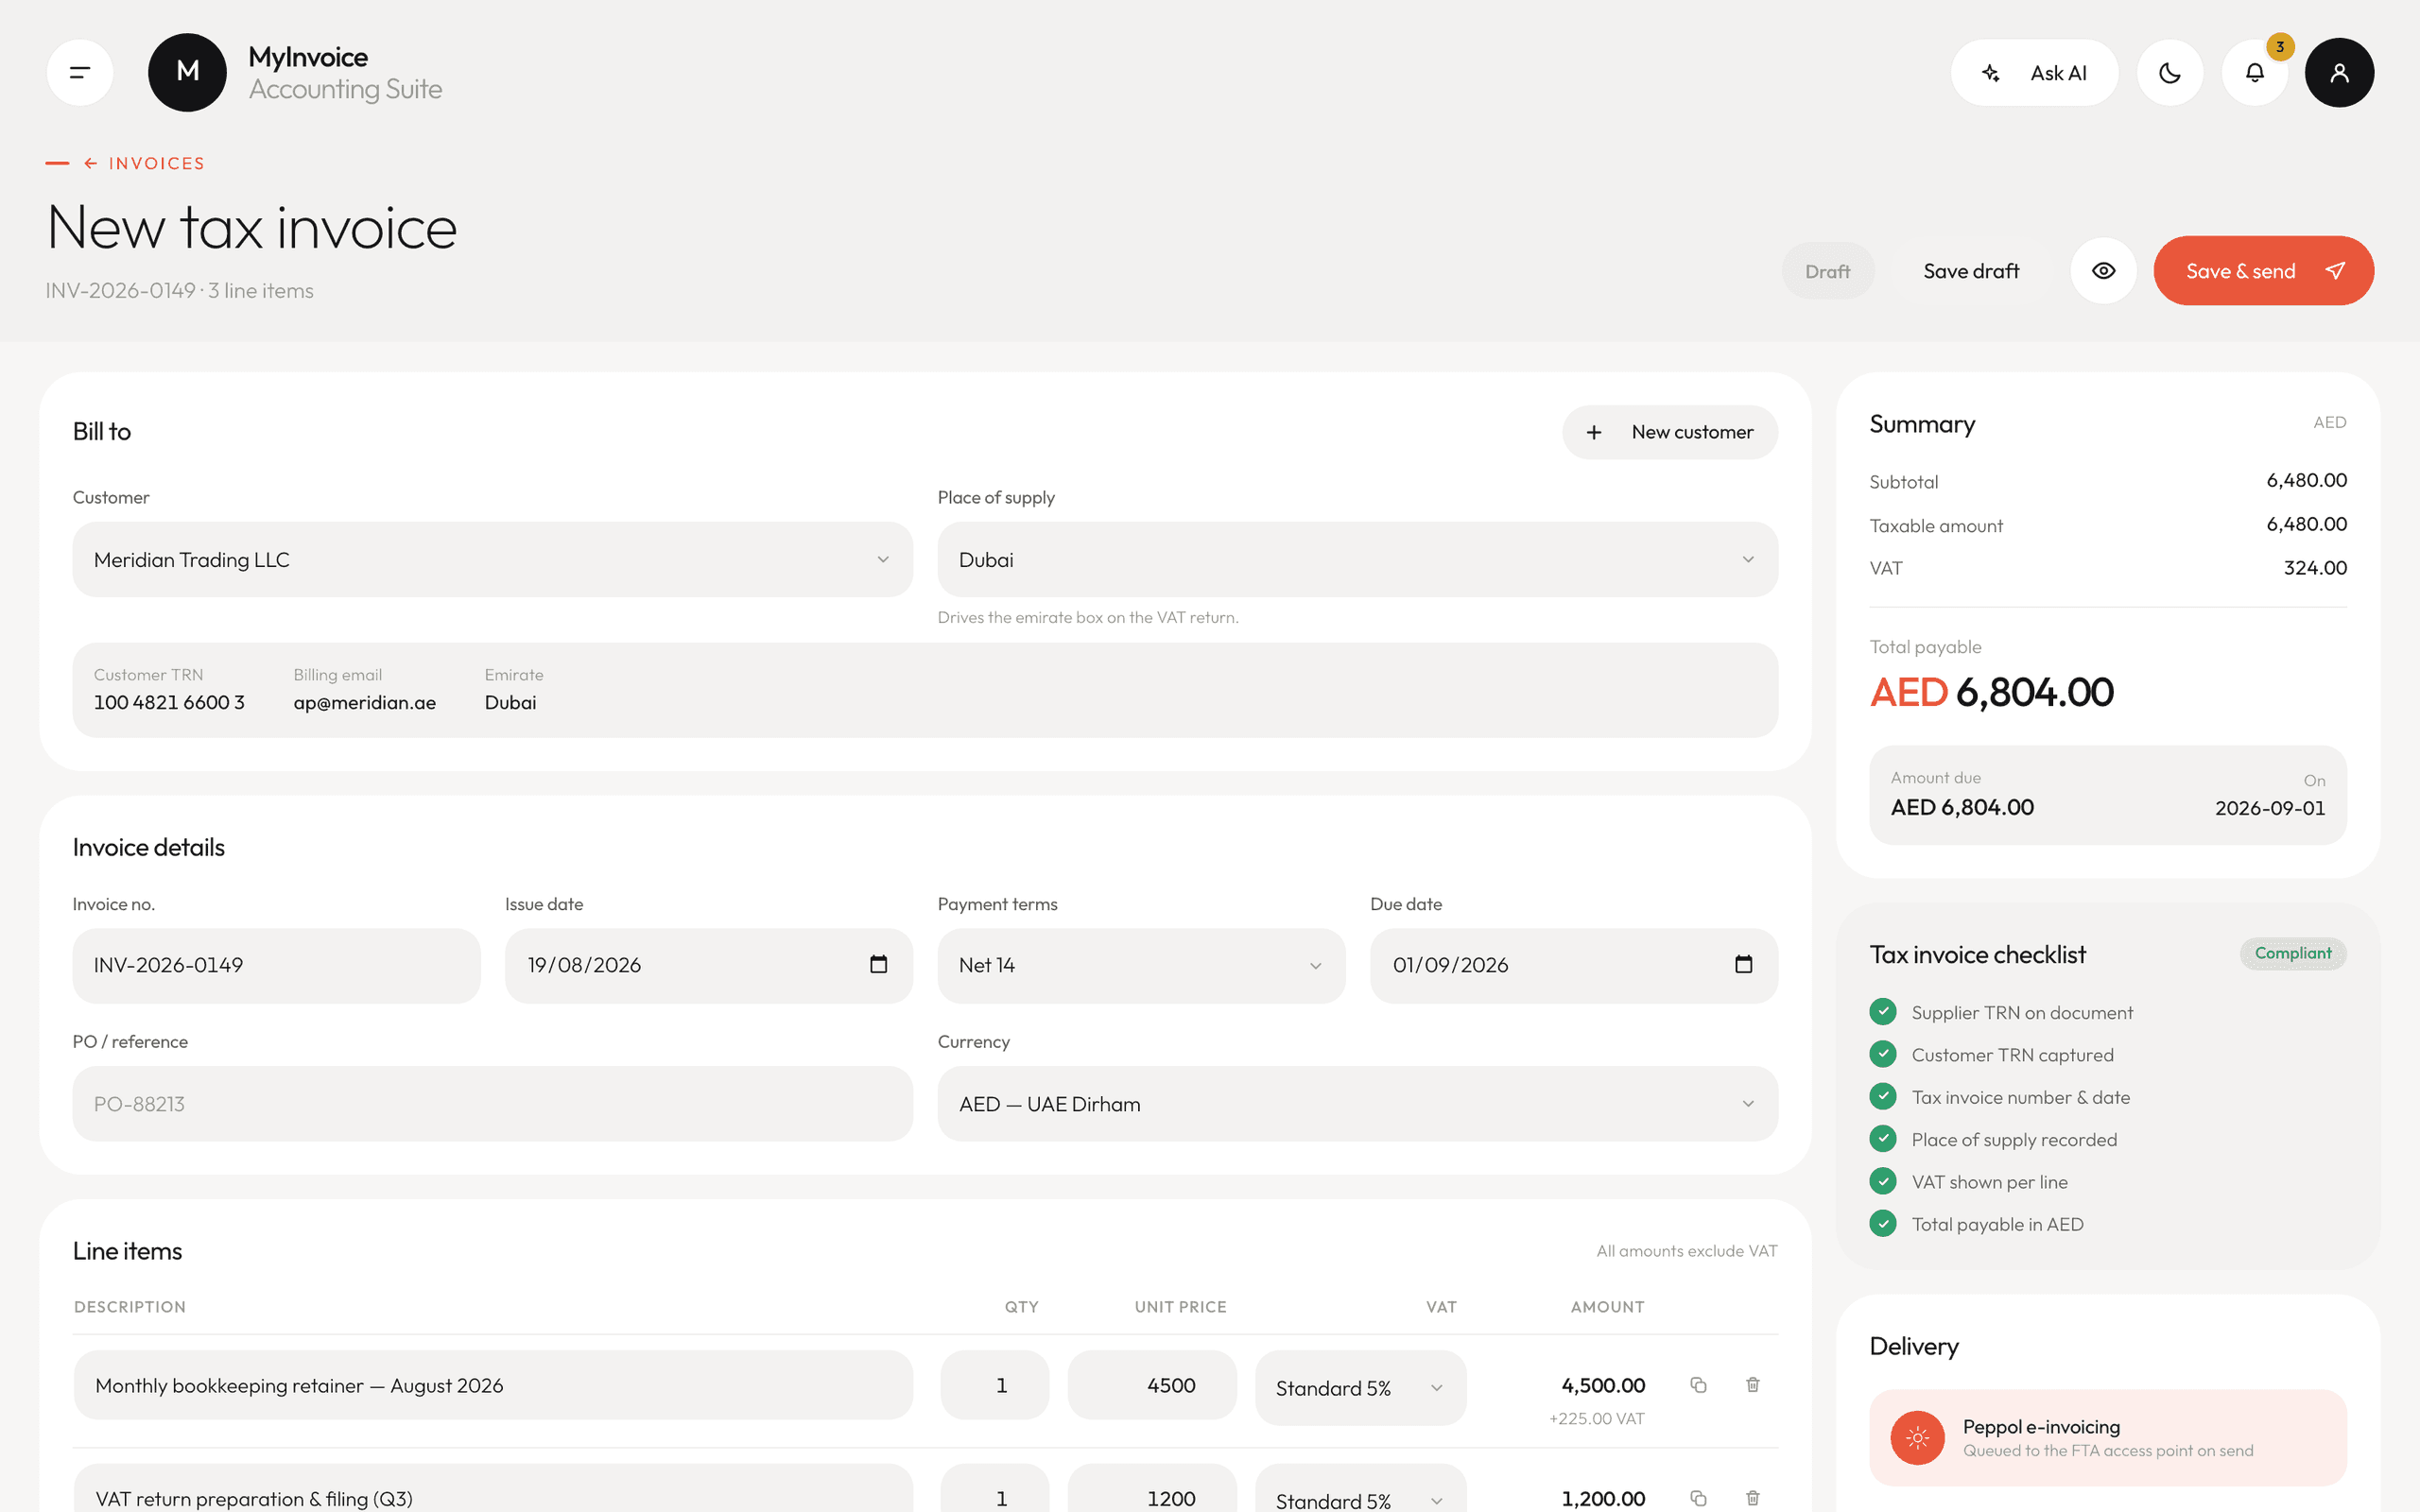
Task: Go back to Invoices link
Action: pyautogui.click(x=145, y=163)
